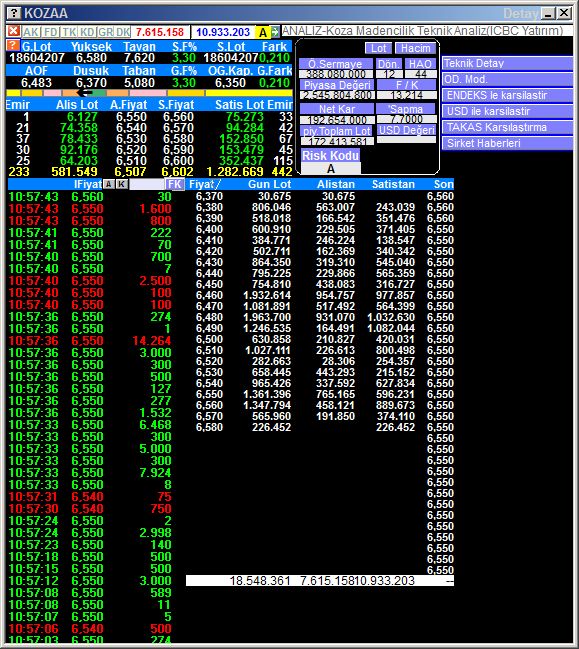This screenshot has height=649, width=579.
Task: Select the GR toolbar button
Action: 106,32
